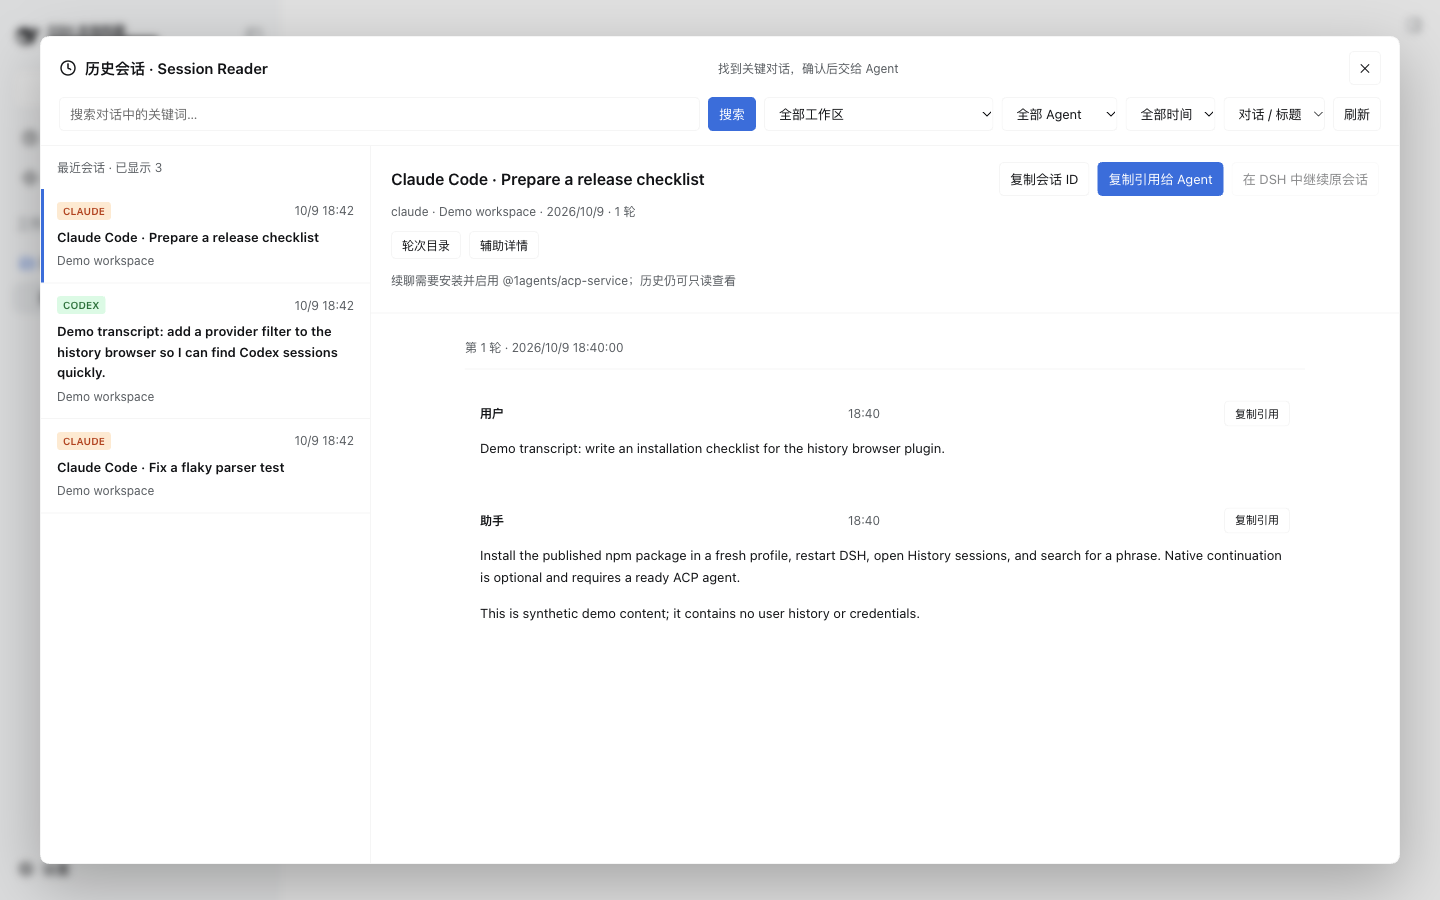The width and height of the screenshot is (1440, 900).
Task: Expand the 全部时间 time filter
Action: [x=1171, y=114]
